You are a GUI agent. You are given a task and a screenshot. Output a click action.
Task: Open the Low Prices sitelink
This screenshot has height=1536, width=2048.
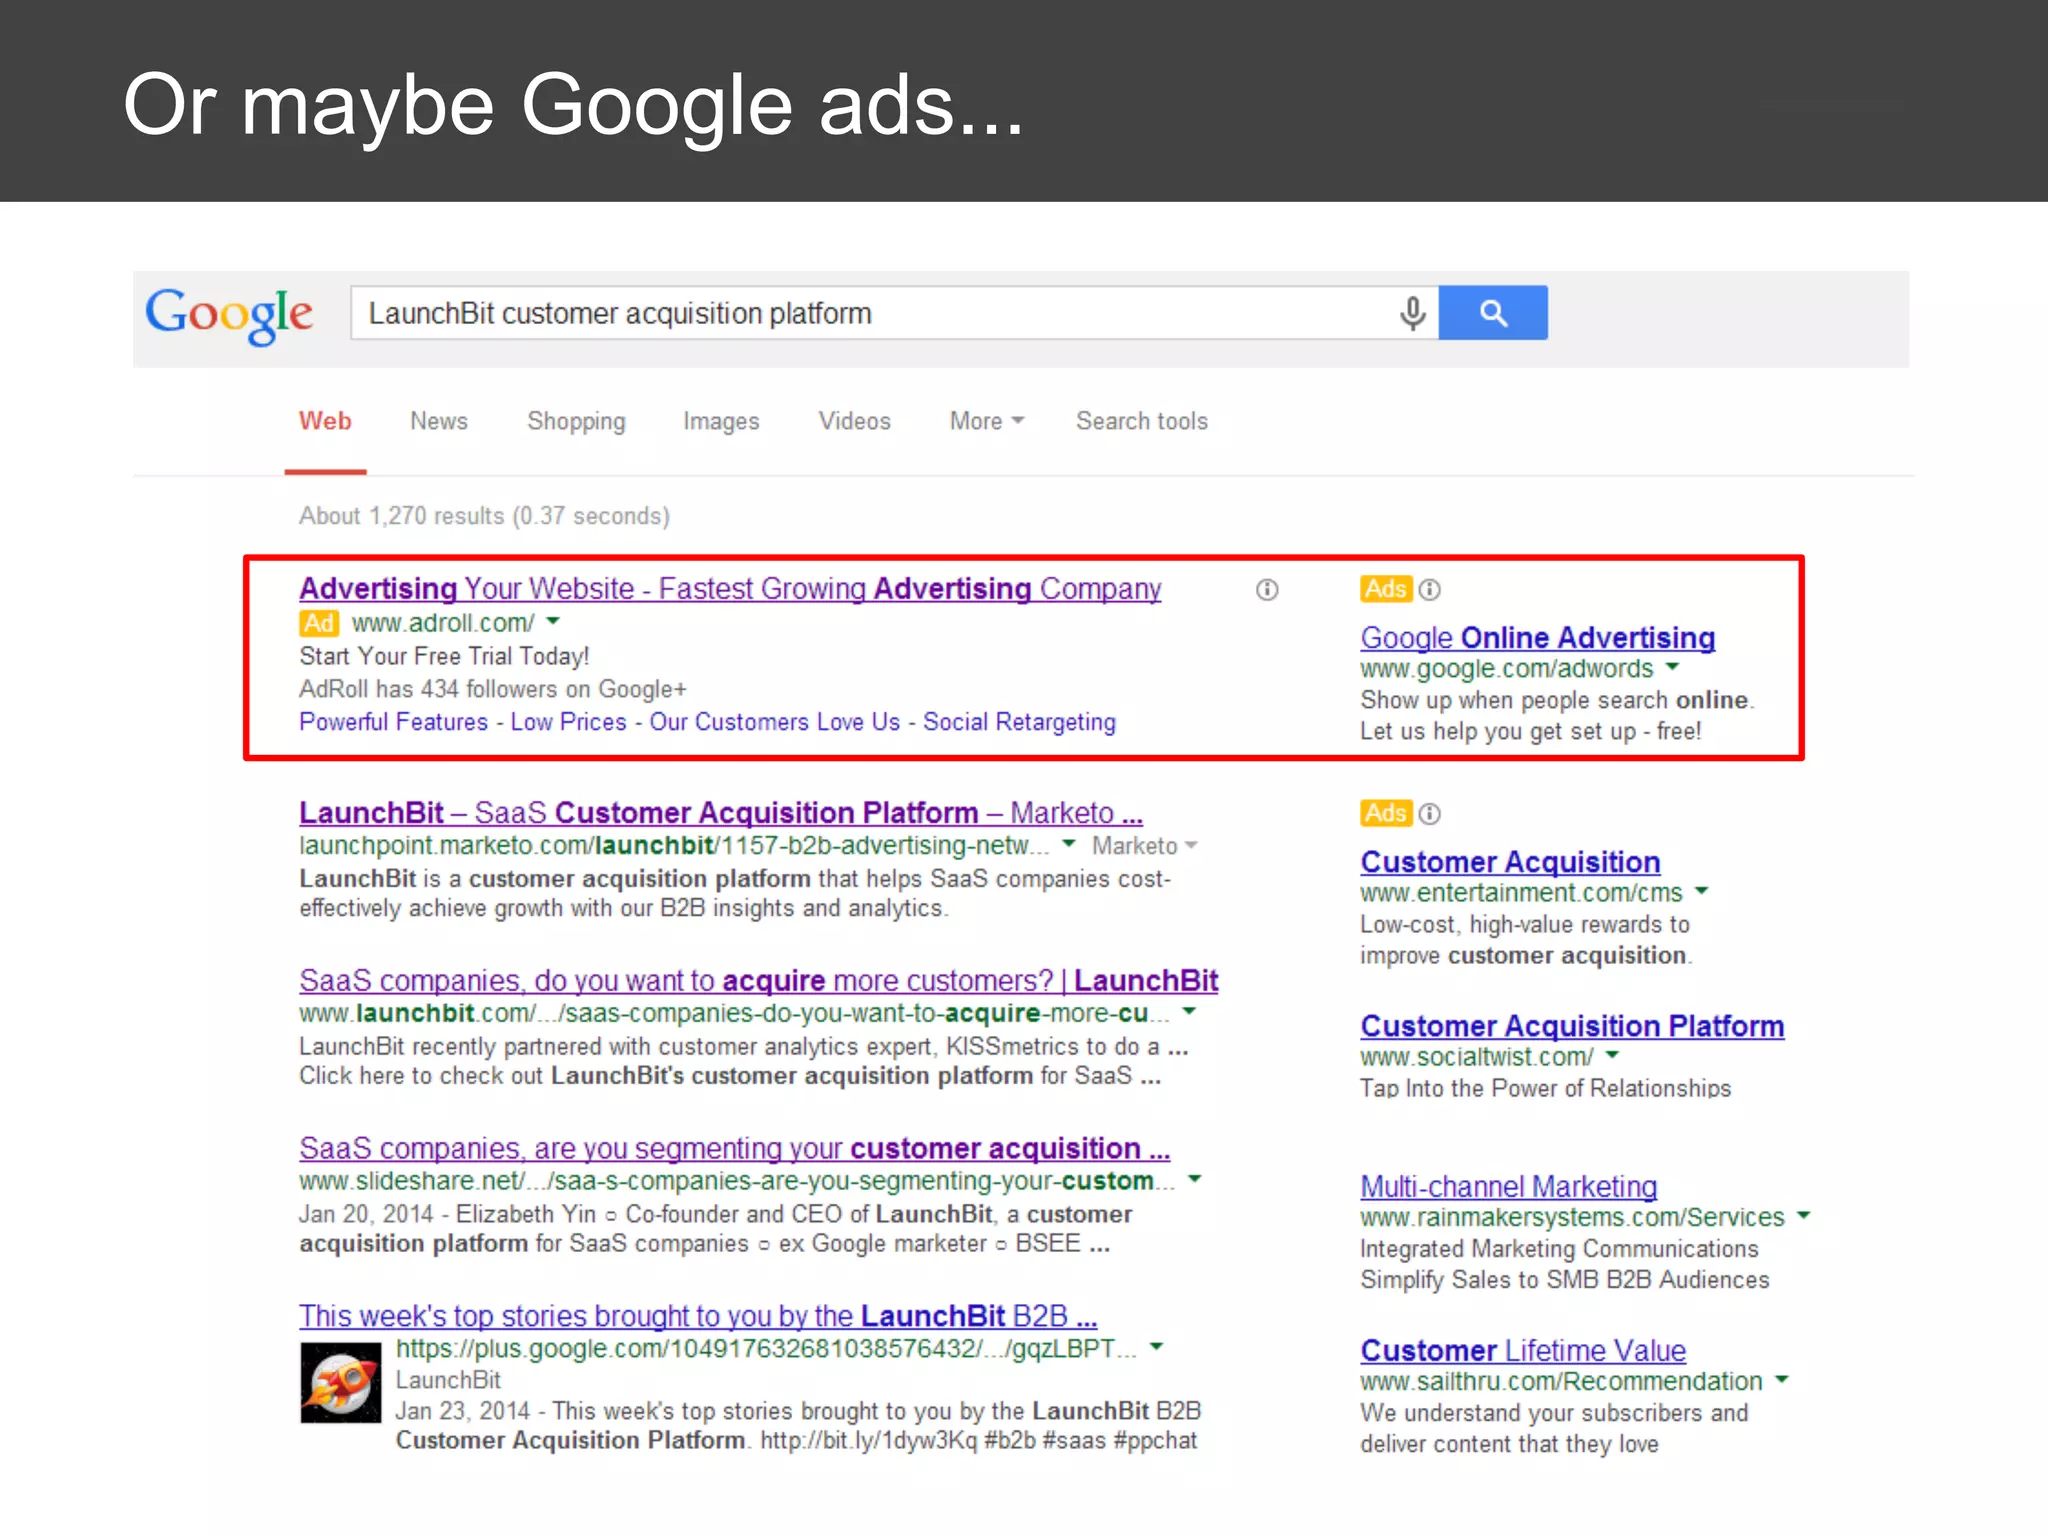coord(568,722)
